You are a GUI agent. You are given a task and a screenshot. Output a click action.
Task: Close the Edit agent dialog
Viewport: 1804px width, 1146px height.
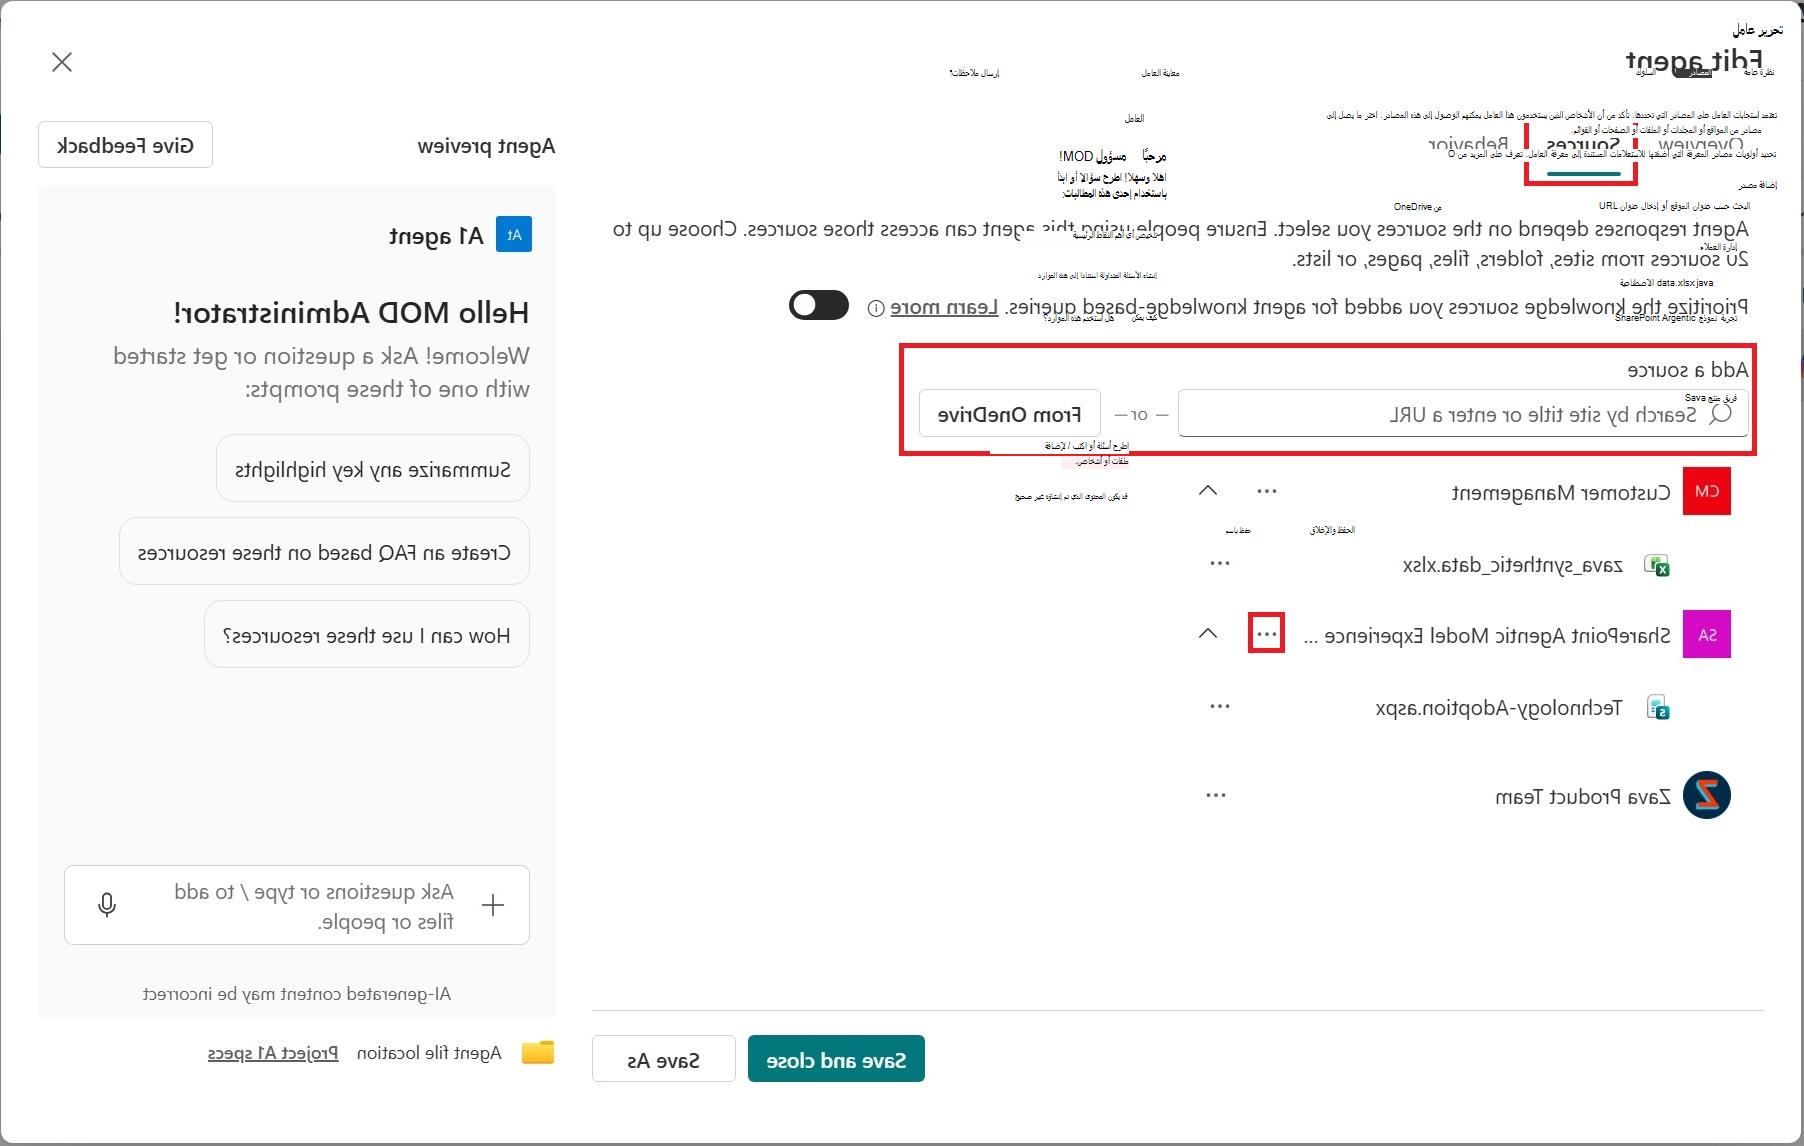62,62
